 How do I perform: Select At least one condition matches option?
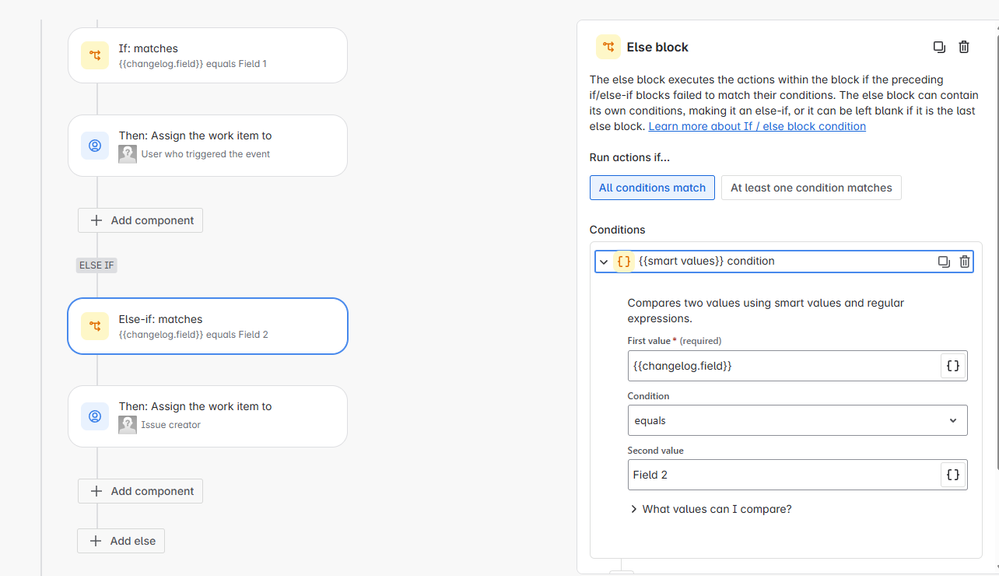pyautogui.click(x=811, y=188)
